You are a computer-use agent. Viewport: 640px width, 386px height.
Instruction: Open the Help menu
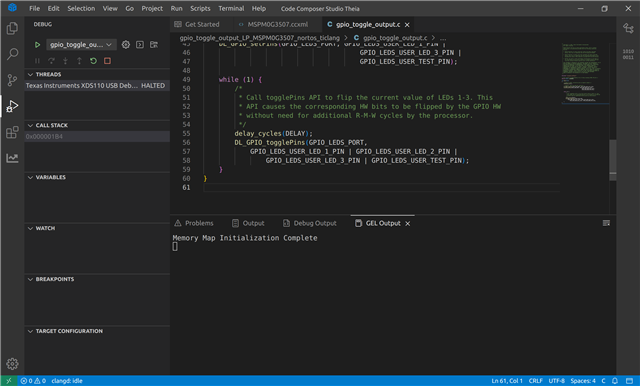tap(259, 8)
